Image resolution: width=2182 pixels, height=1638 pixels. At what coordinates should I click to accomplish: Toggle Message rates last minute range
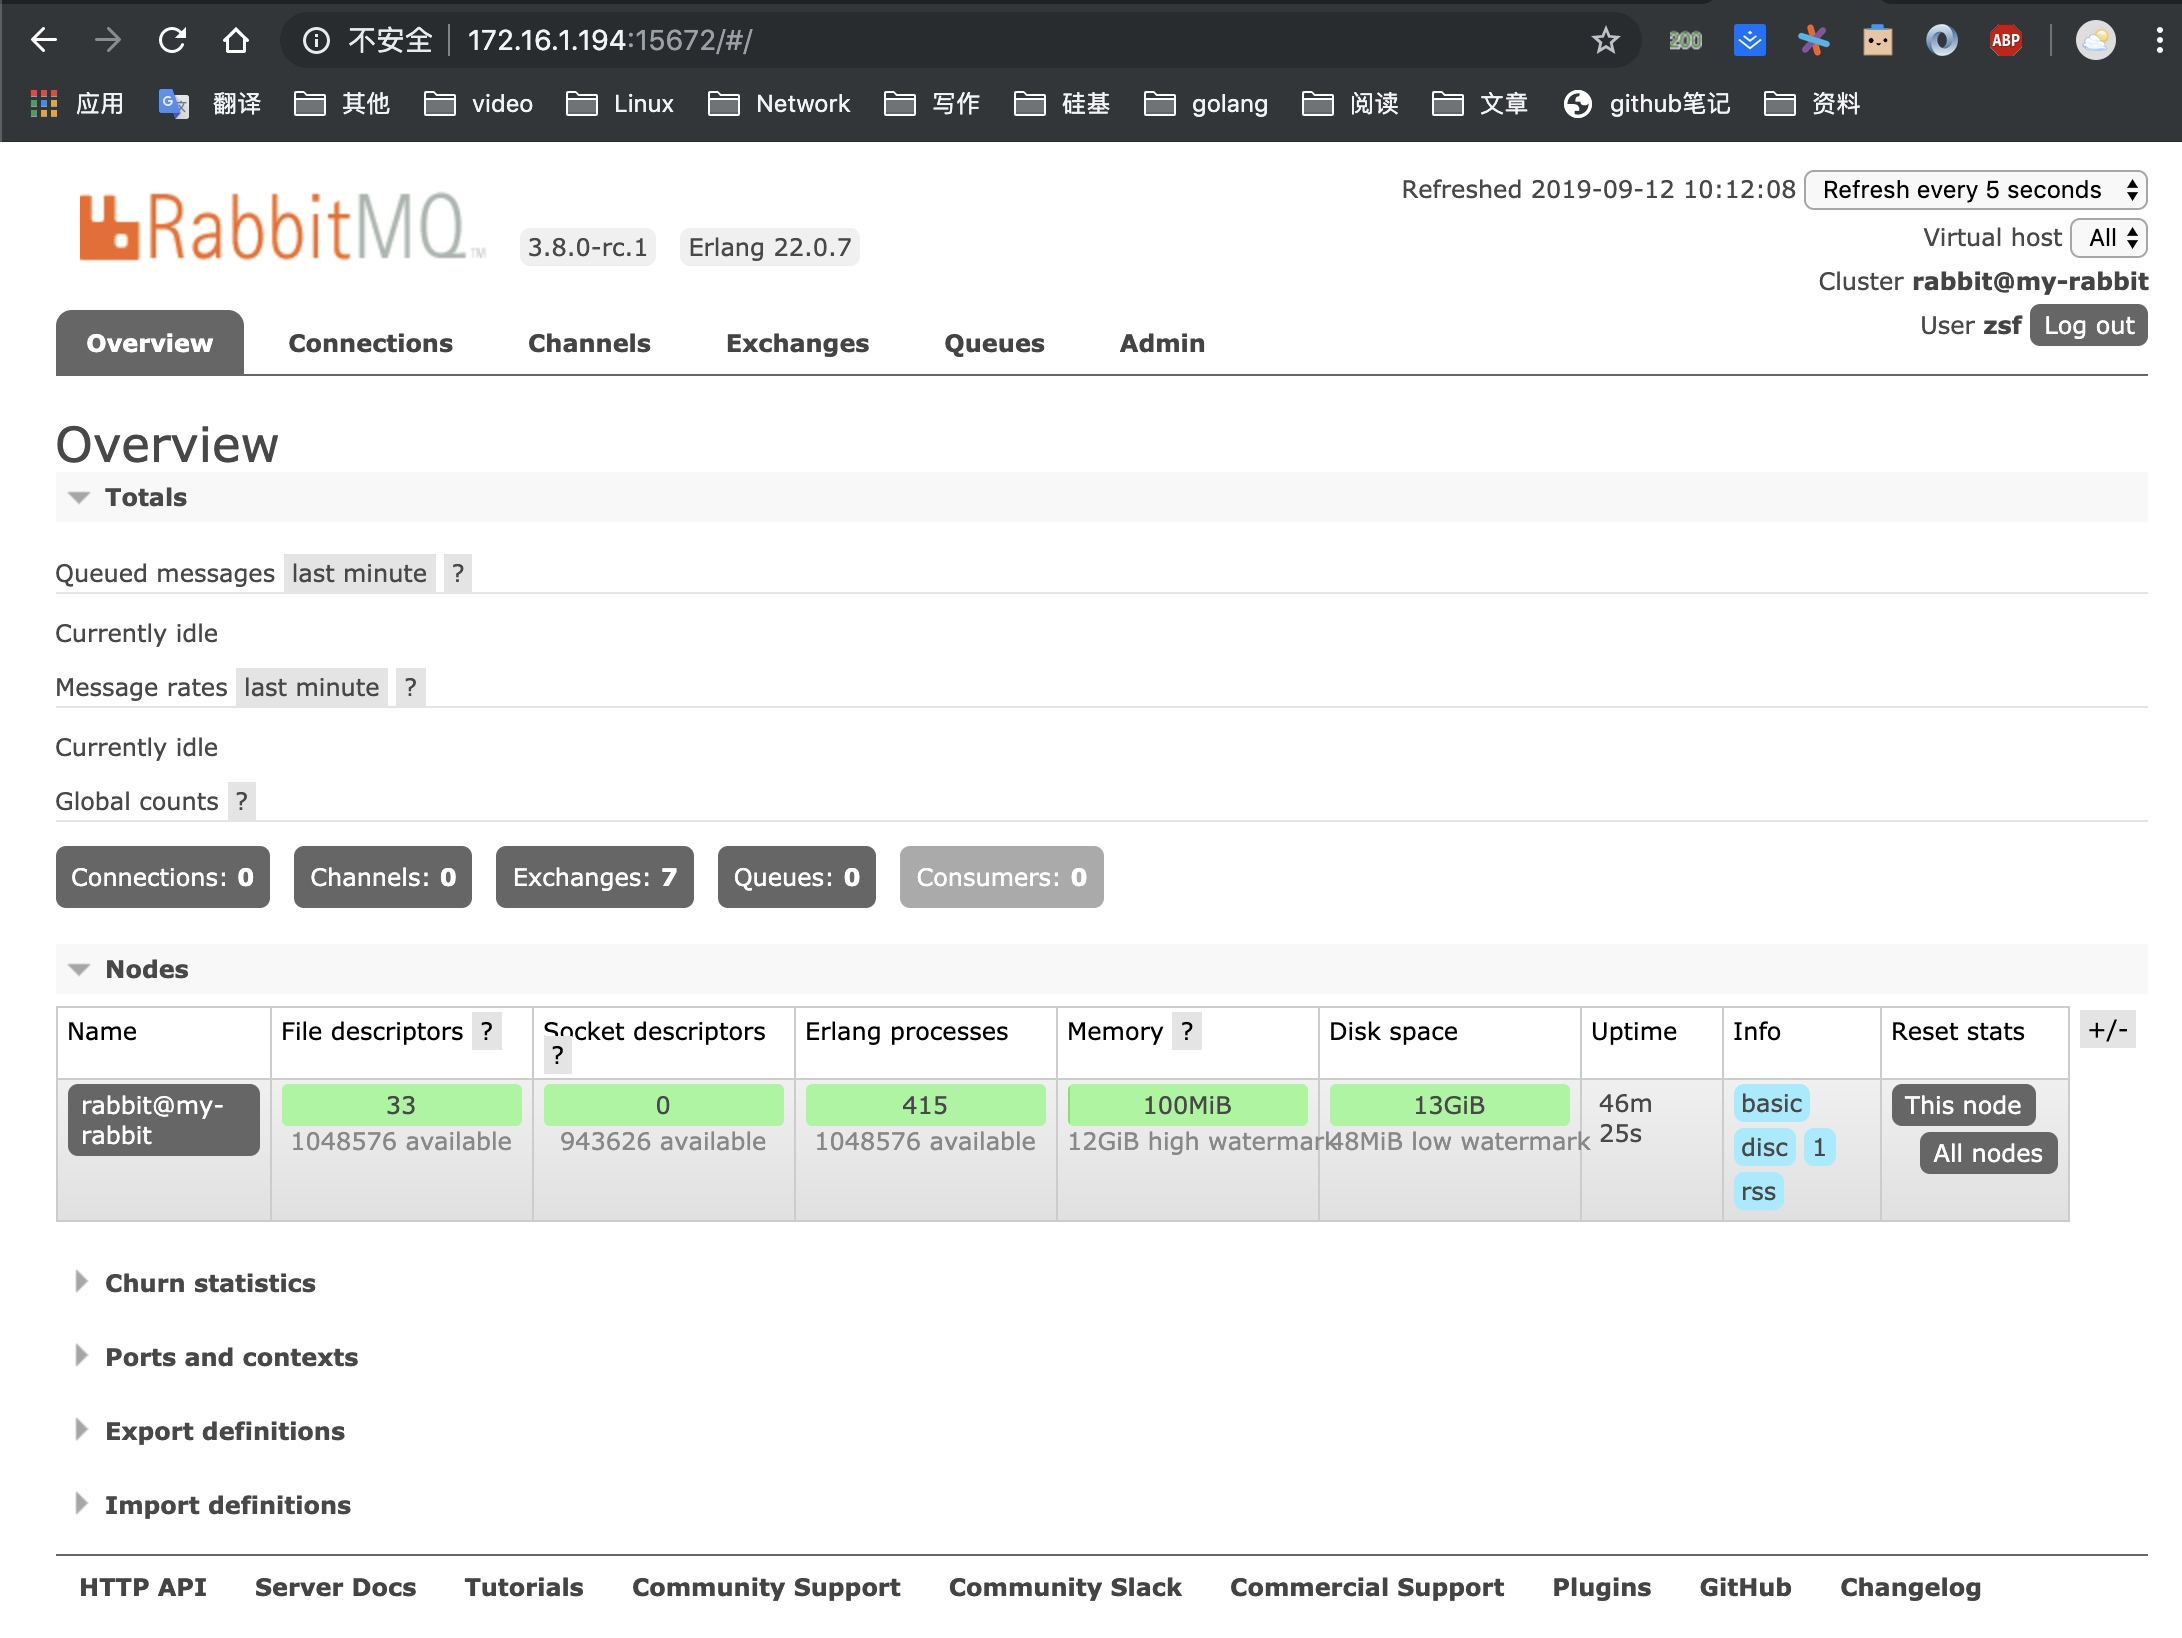pos(311,687)
